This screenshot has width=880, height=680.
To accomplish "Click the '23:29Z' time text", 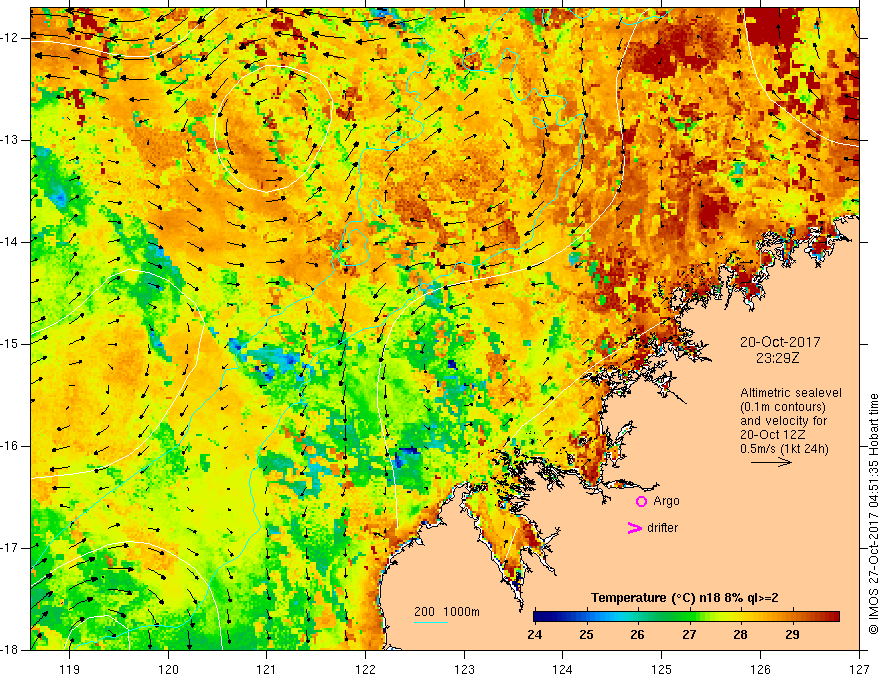I will tap(777, 358).
